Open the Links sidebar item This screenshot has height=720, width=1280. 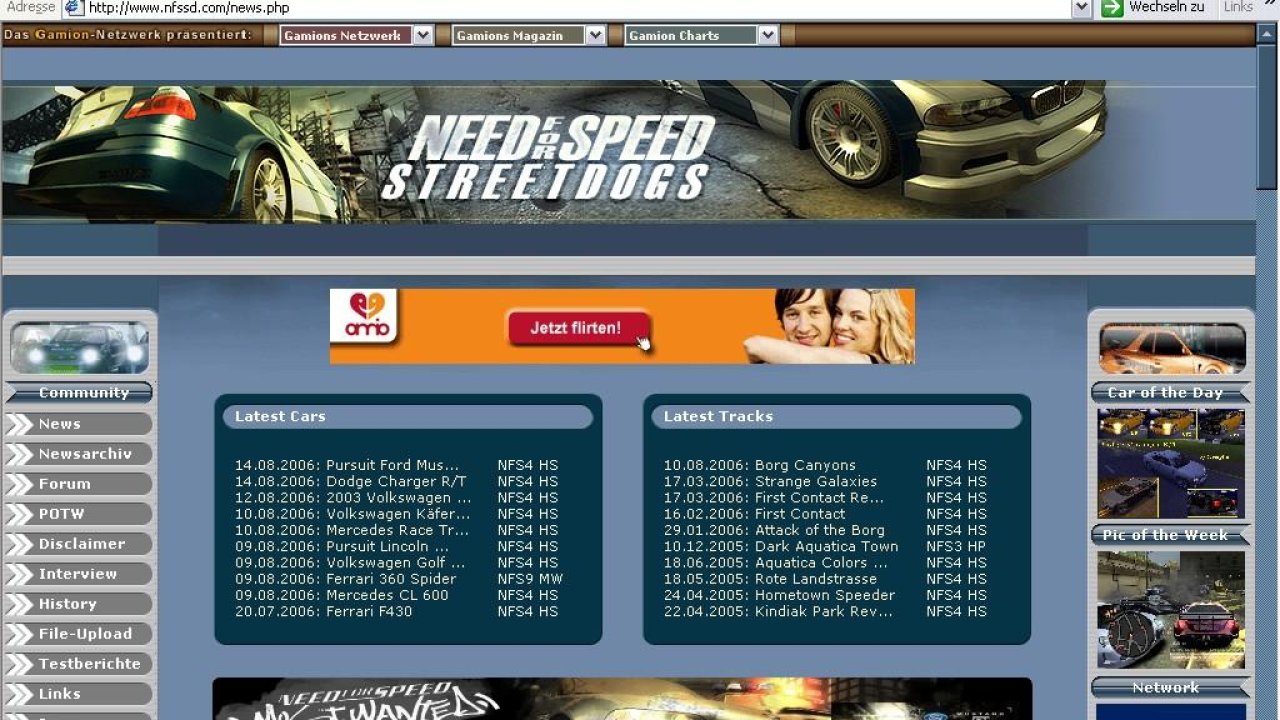[x=60, y=694]
